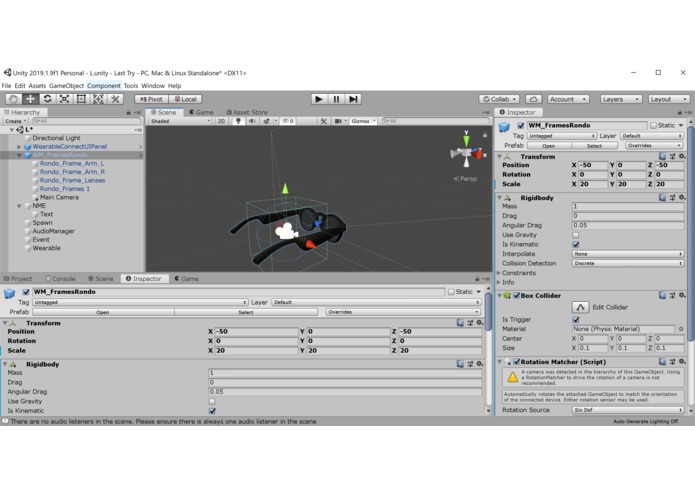Toggle Rotation Matcher script enabled checkbox
This screenshot has height=494, width=695.
pos(516,362)
